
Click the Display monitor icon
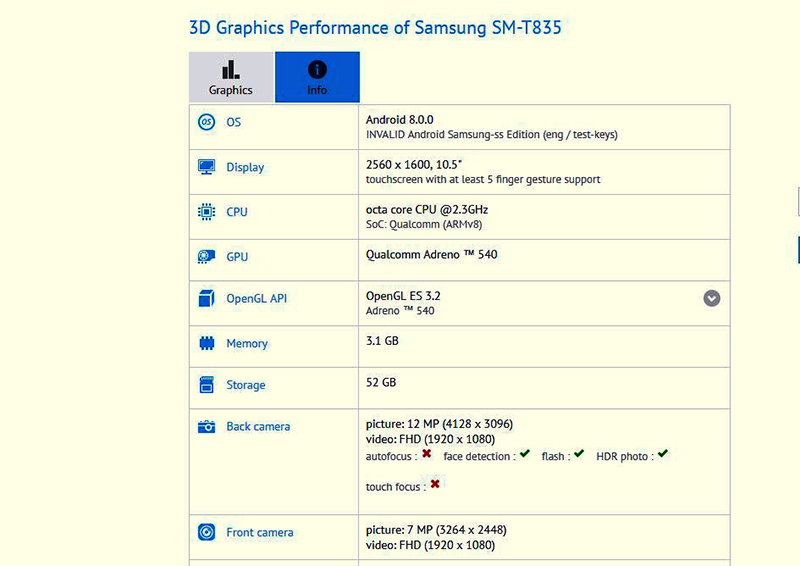coord(207,167)
